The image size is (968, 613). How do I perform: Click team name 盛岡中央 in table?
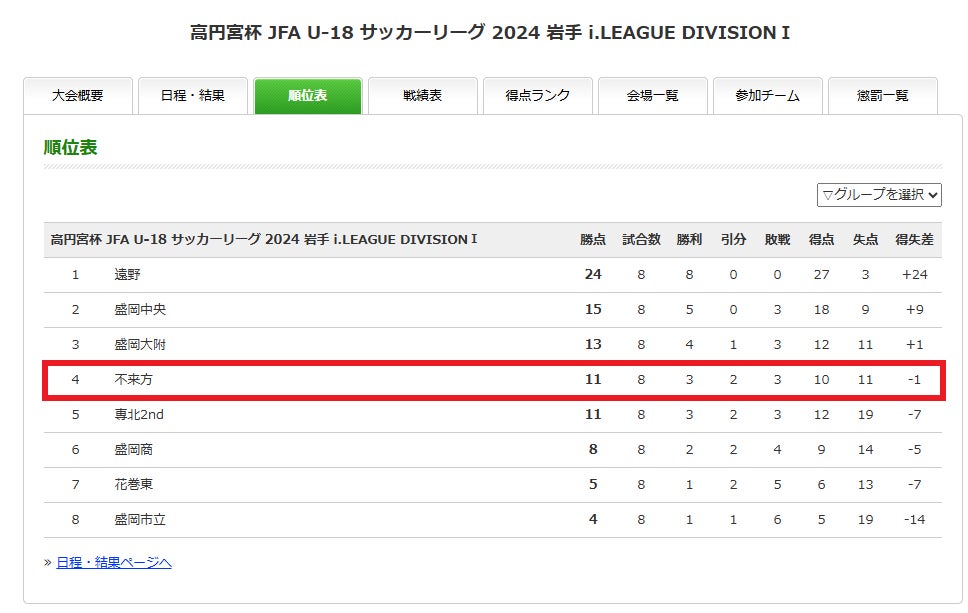point(140,310)
